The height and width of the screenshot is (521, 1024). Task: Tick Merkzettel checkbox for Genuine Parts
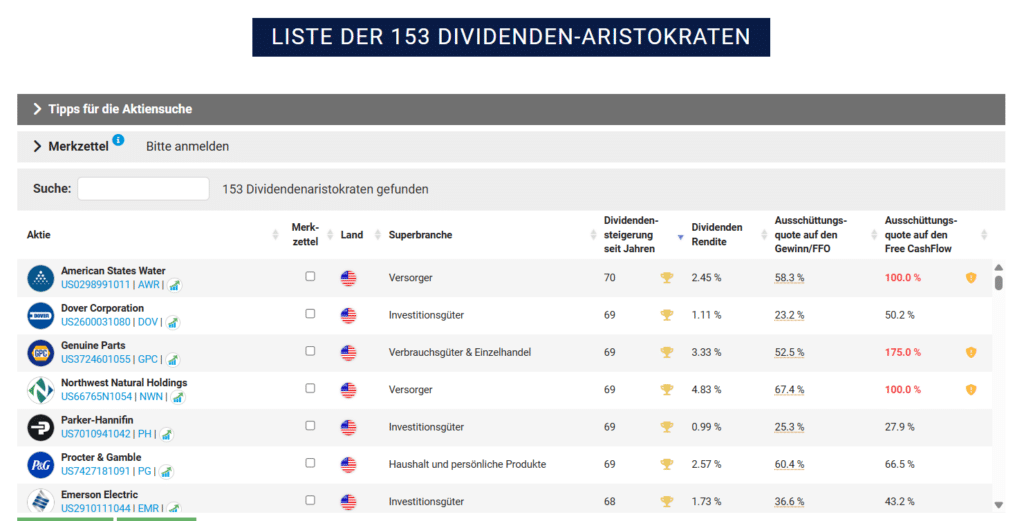310,351
